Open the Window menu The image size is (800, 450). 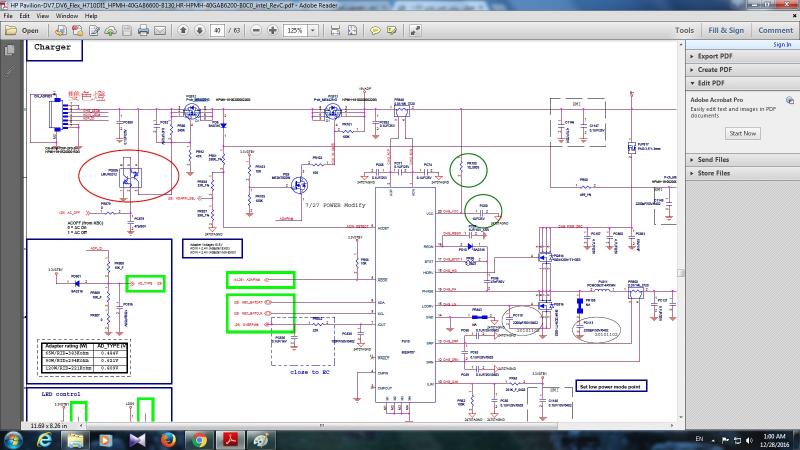tap(67, 16)
